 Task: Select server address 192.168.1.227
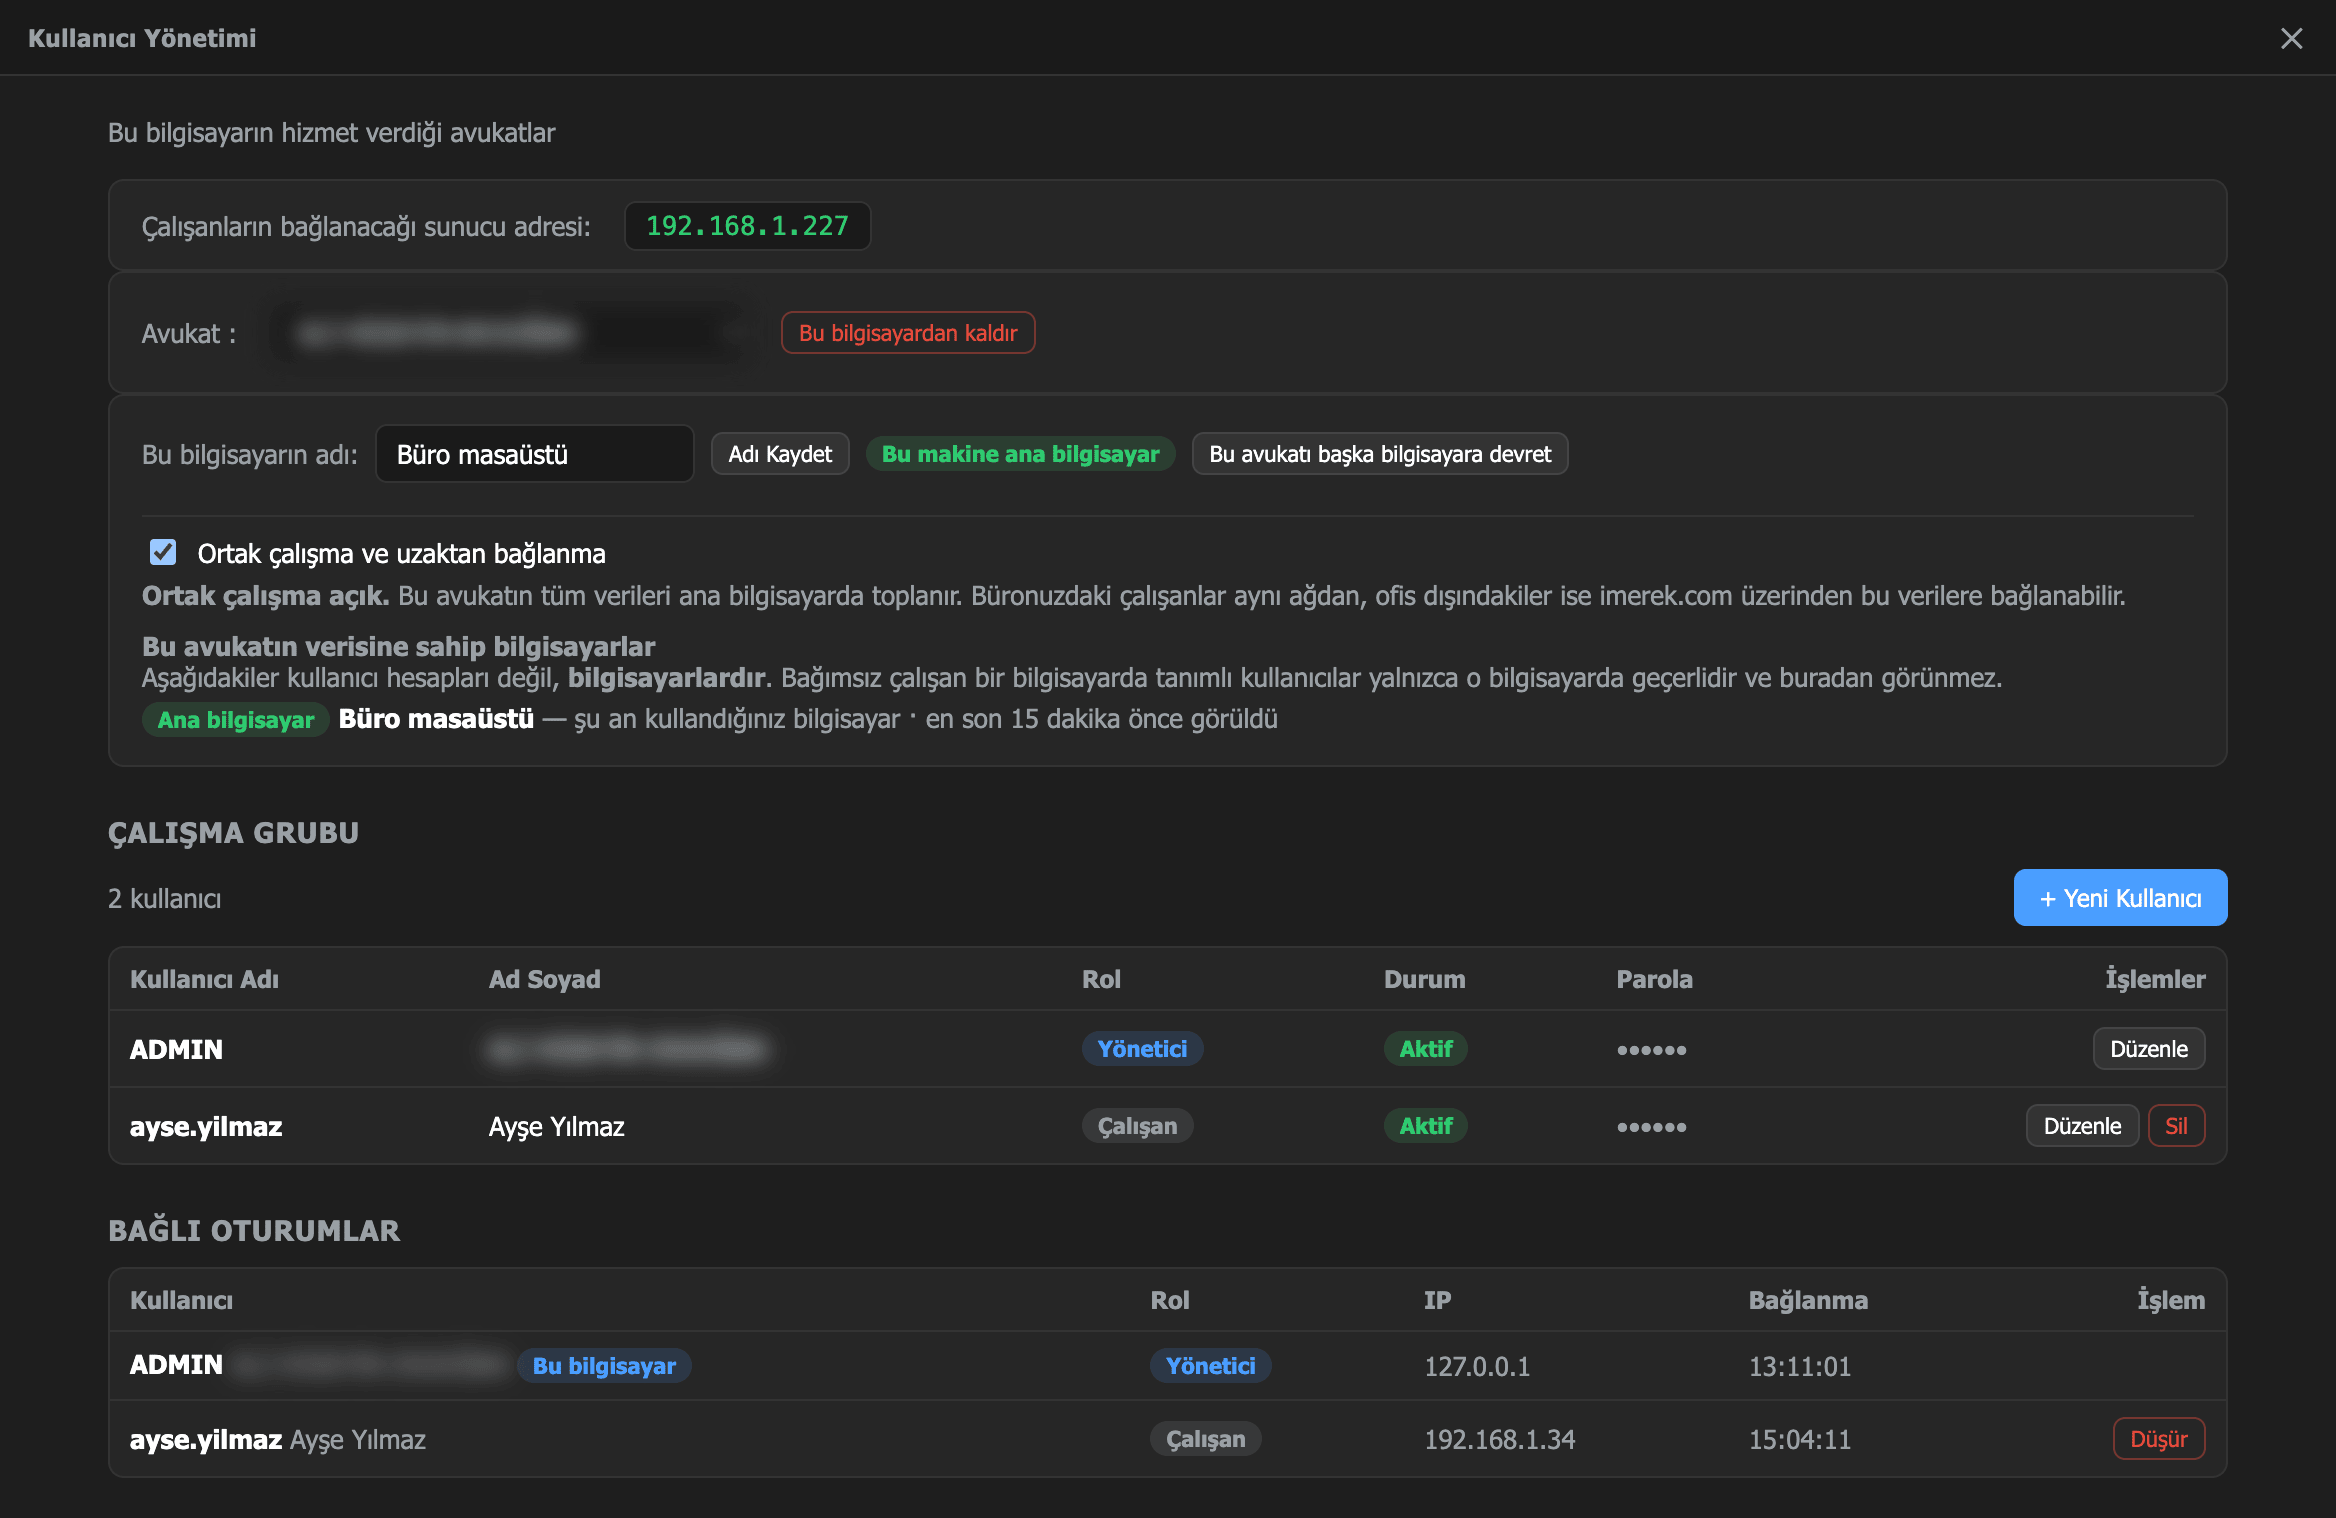747,226
